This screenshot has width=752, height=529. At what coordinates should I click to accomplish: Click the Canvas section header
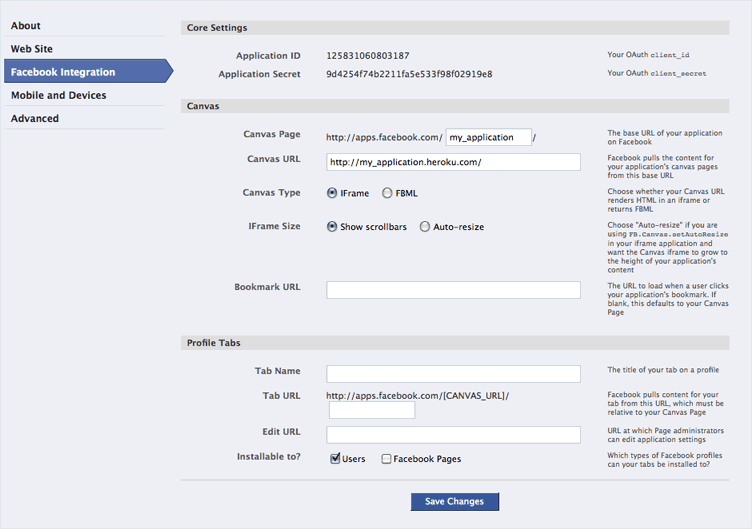pos(455,106)
